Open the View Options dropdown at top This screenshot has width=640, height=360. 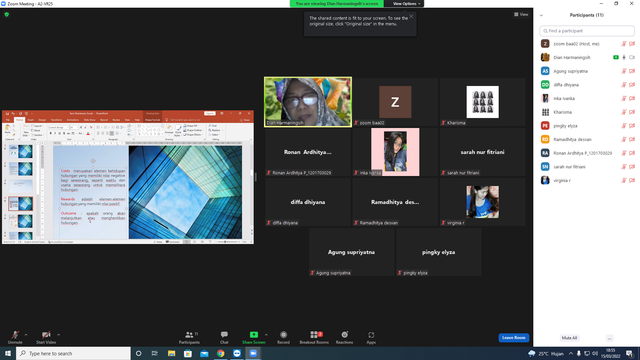point(406,4)
